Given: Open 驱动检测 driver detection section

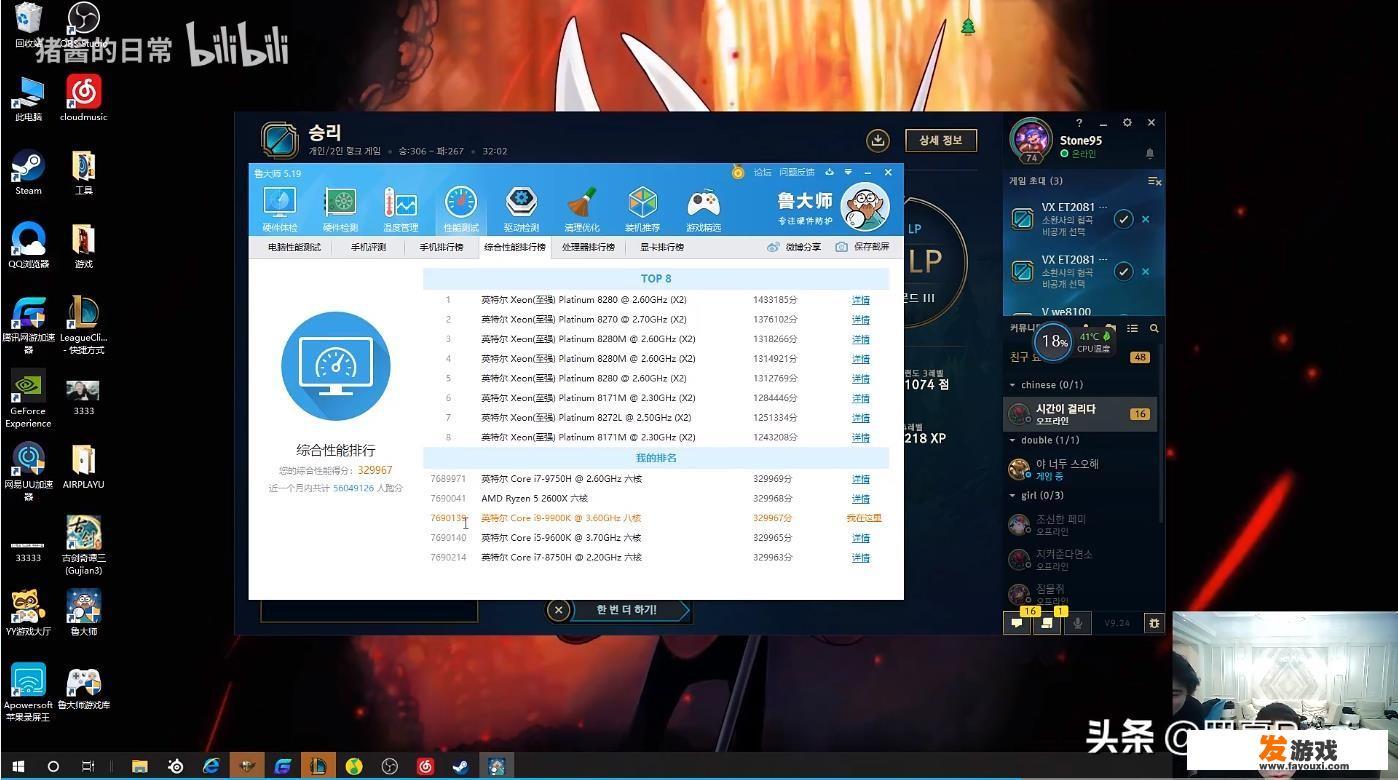Looking at the screenshot, I should (x=521, y=209).
